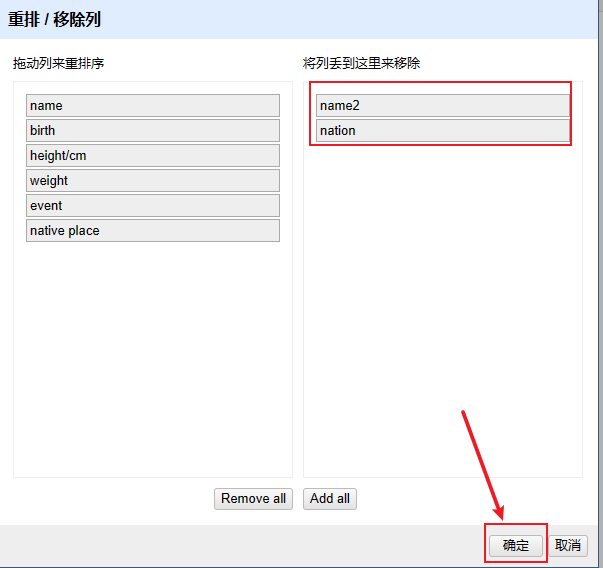Image resolution: width=603 pixels, height=568 pixels.
Task: Select the weight column item
Action: 153,180
